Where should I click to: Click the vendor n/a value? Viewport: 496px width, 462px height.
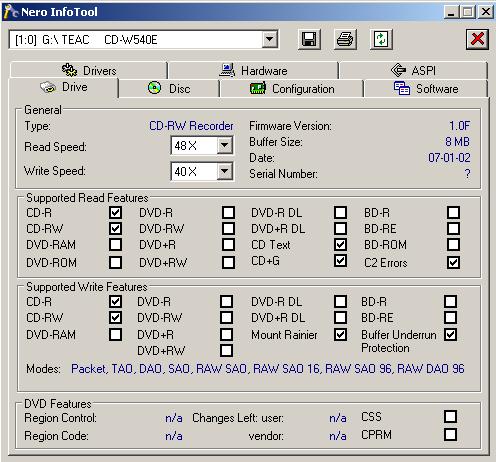[x=338, y=436]
